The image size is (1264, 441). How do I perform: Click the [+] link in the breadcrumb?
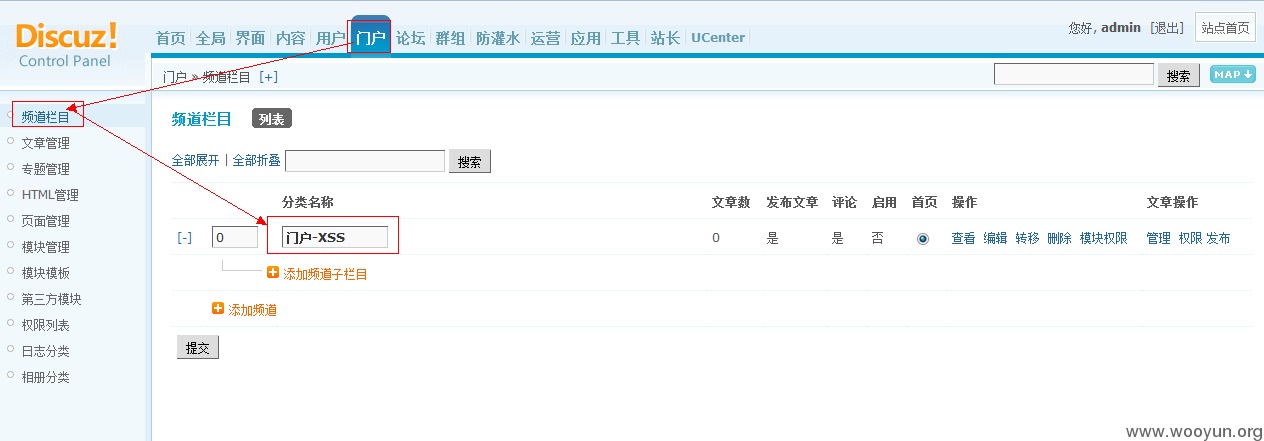268,76
